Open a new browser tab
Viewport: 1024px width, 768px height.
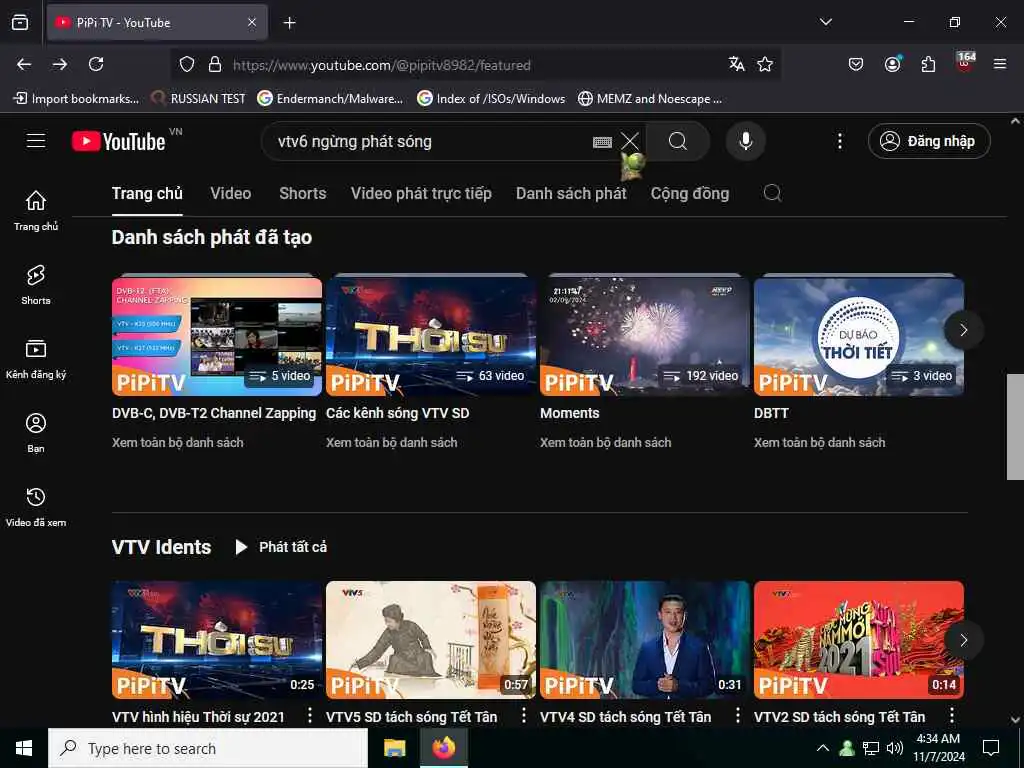[x=289, y=23]
